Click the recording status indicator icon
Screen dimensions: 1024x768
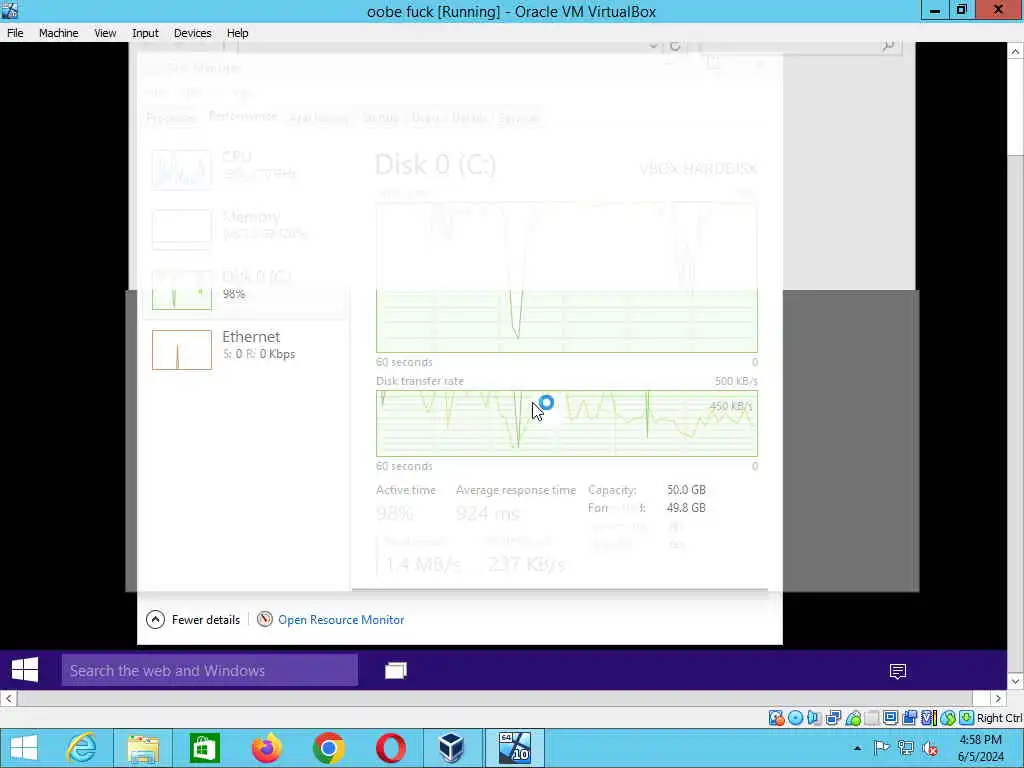(909, 718)
